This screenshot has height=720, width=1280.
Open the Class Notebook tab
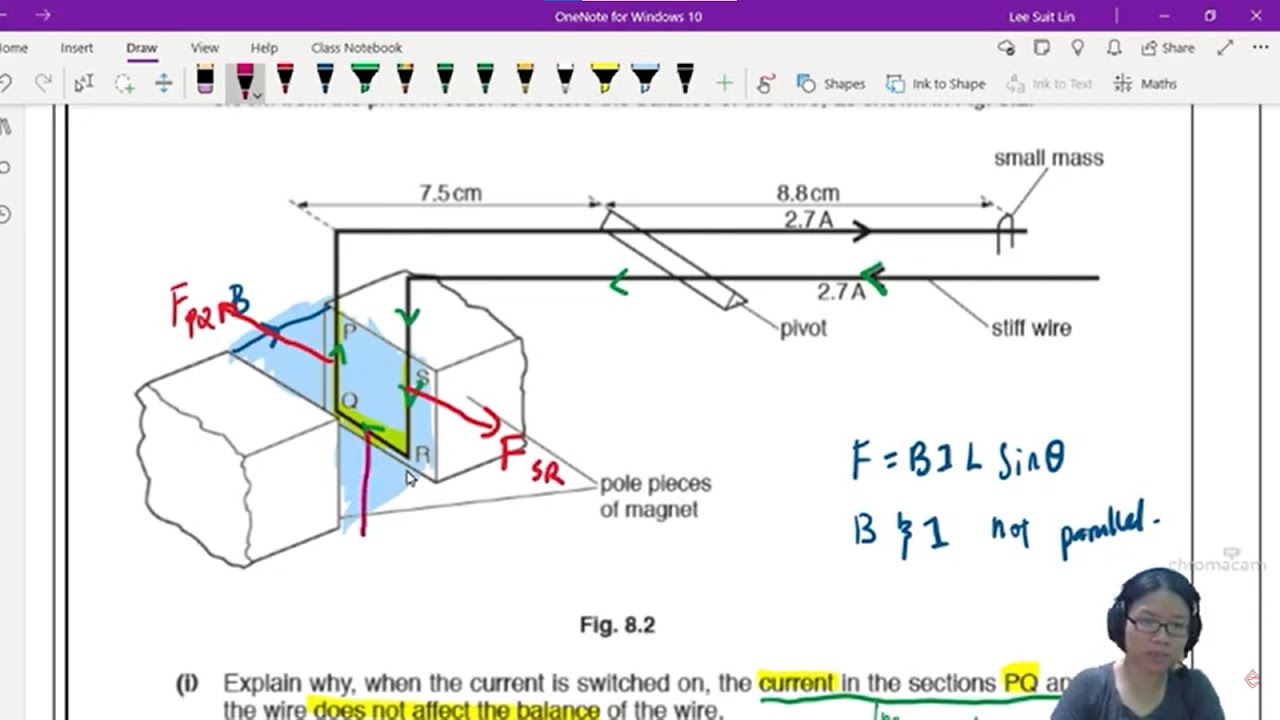pyautogui.click(x=356, y=47)
